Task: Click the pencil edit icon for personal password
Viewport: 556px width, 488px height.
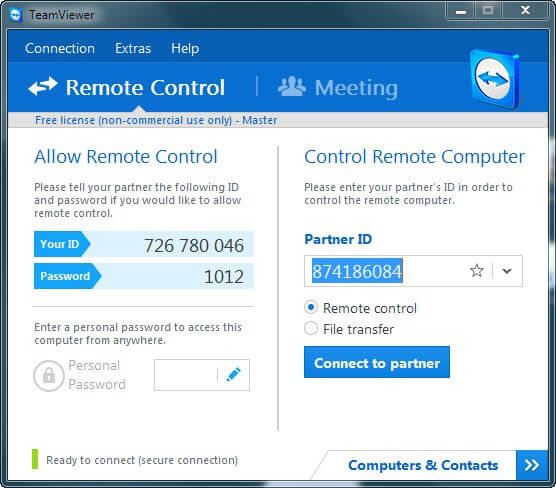Action: pos(233,375)
